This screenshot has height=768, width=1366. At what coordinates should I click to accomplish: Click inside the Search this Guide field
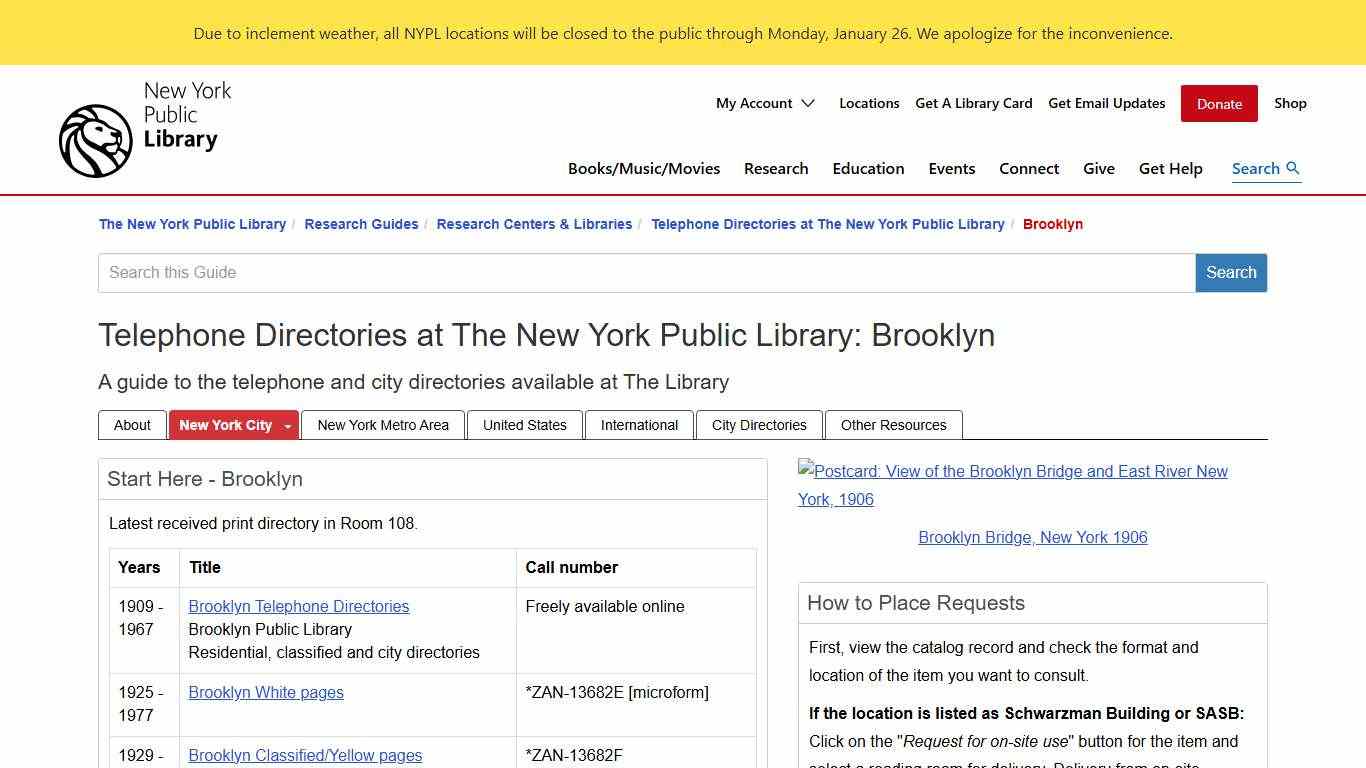tap(646, 272)
